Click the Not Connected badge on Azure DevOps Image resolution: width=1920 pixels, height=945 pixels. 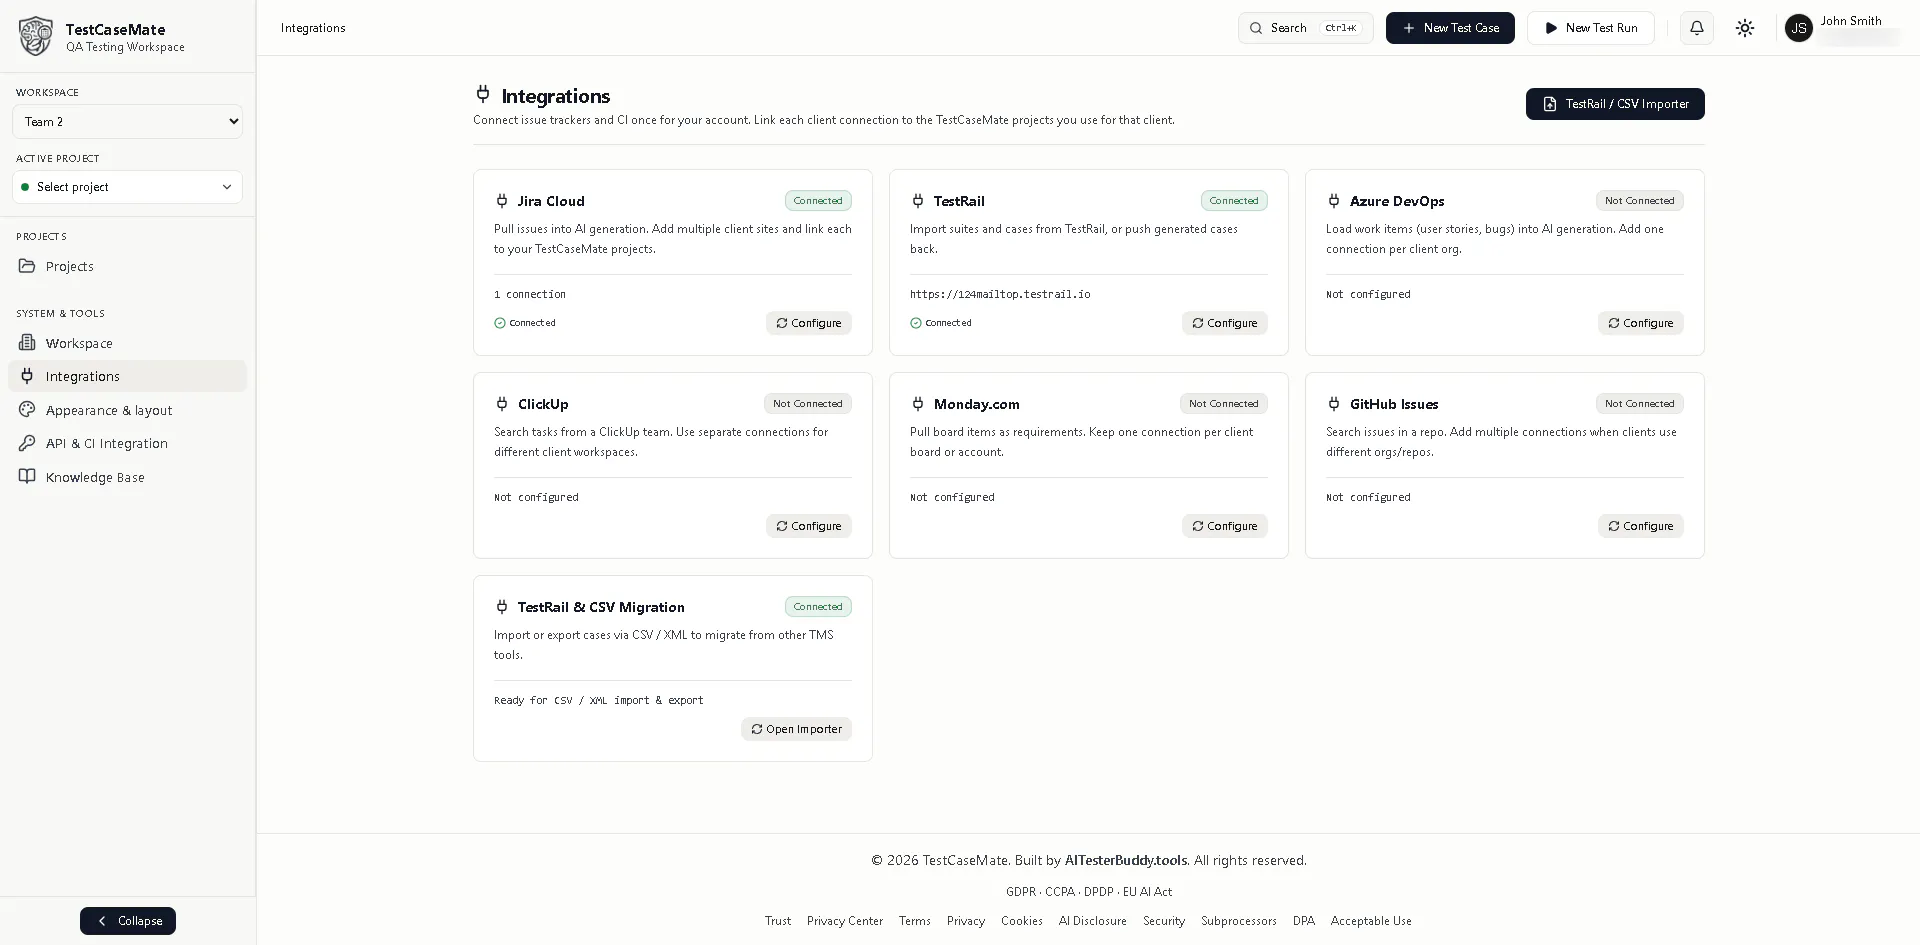1640,201
